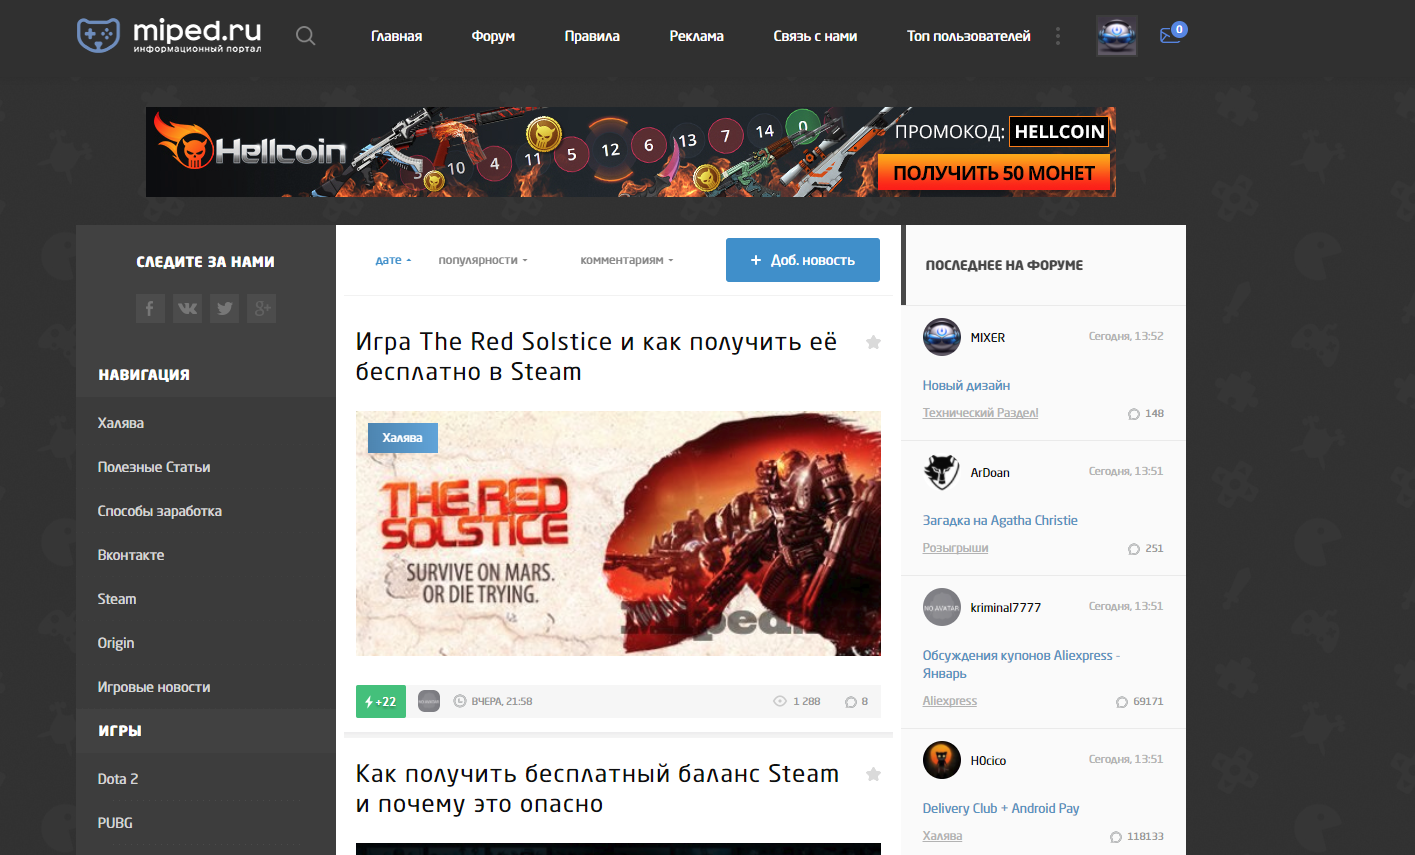Image resolution: width=1415 pixels, height=855 pixels.
Task: Open the site search magnifier
Action: [306, 36]
